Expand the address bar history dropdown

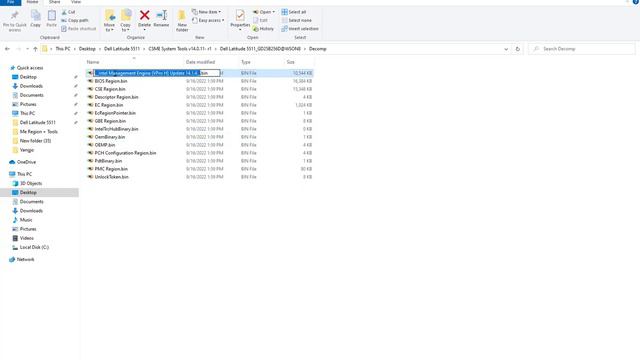tap(506, 49)
